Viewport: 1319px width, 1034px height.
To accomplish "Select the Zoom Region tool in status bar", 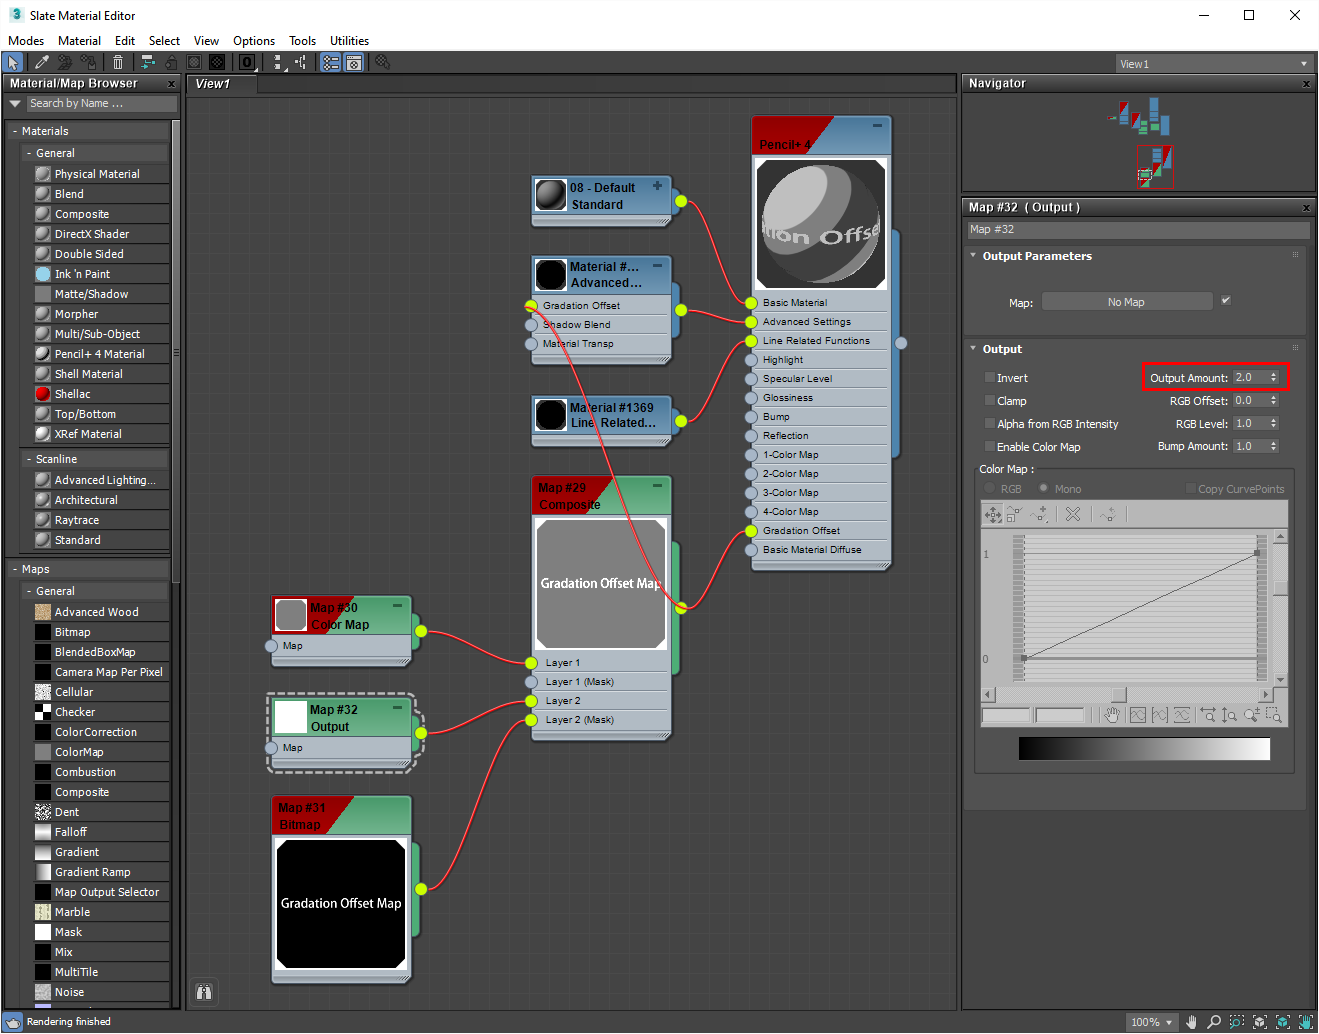I will pyautogui.click(x=1237, y=1022).
